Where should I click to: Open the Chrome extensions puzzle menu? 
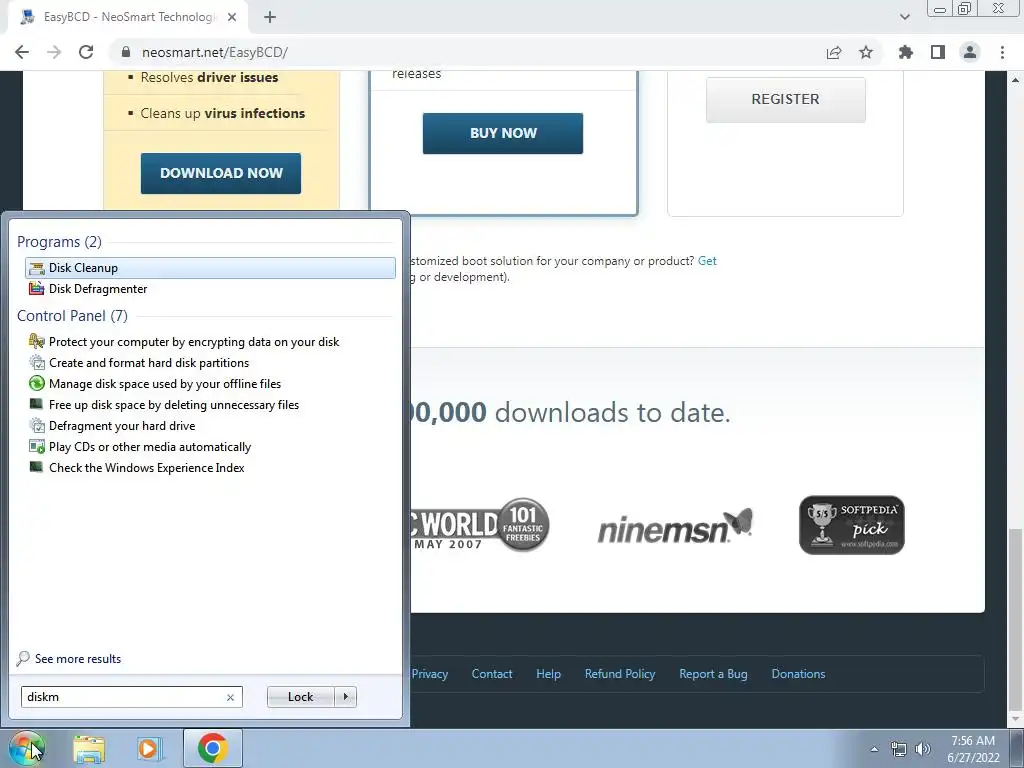coord(906,52)
